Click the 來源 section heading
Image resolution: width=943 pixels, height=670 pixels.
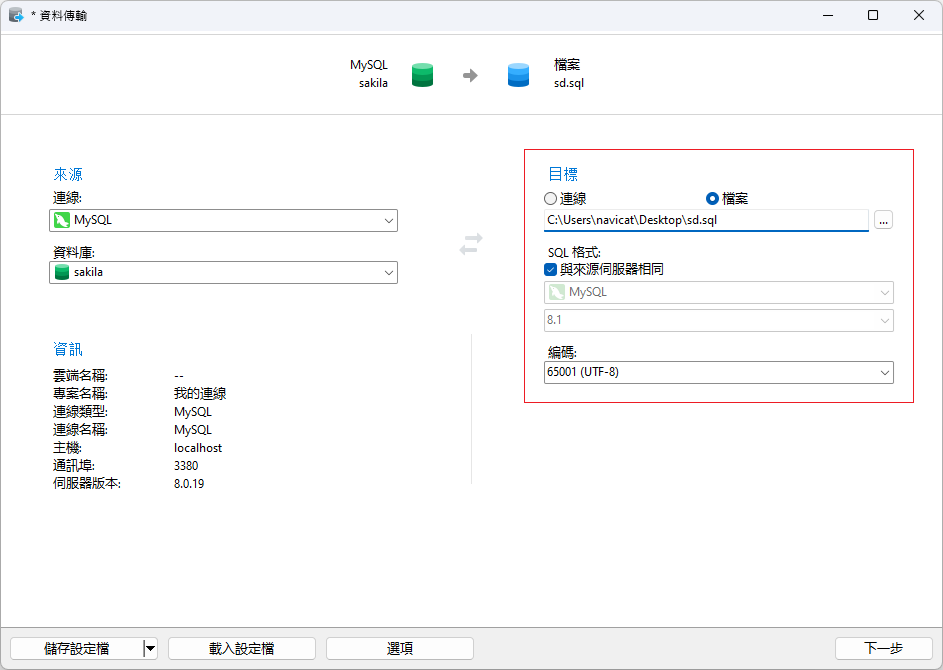click(68, 174)
